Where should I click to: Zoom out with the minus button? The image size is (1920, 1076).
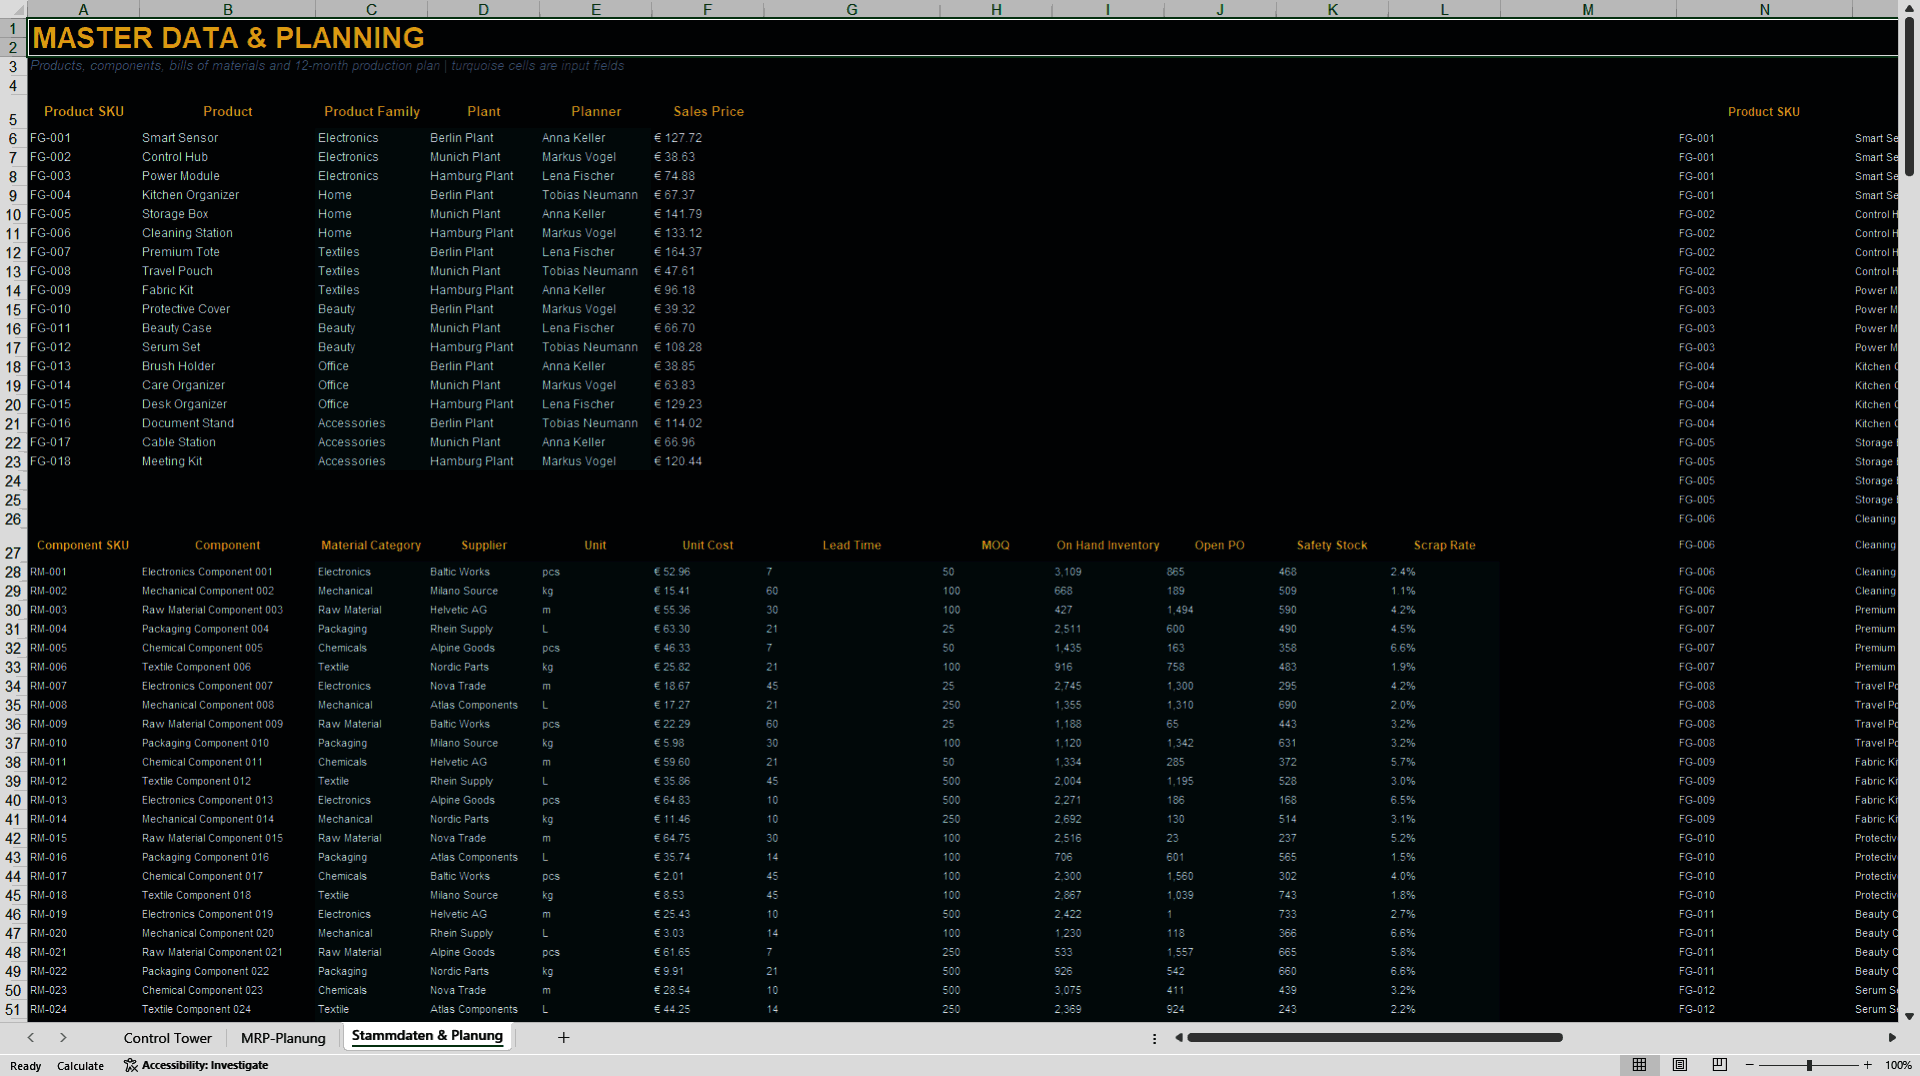[x=1750, y=1065]
